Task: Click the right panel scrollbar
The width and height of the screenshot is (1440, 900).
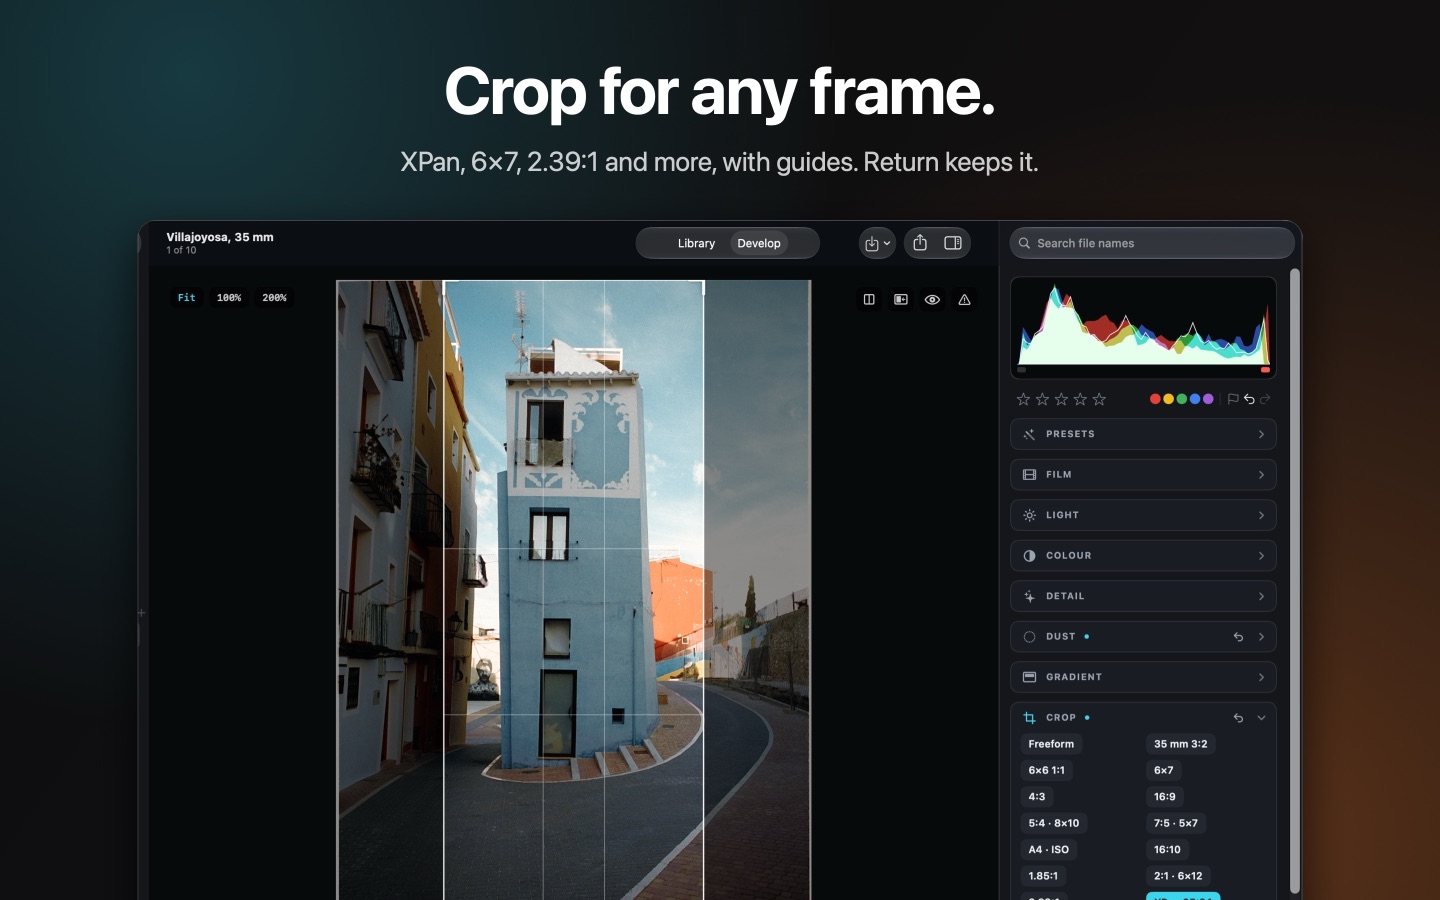Action: coord(1295,580)
